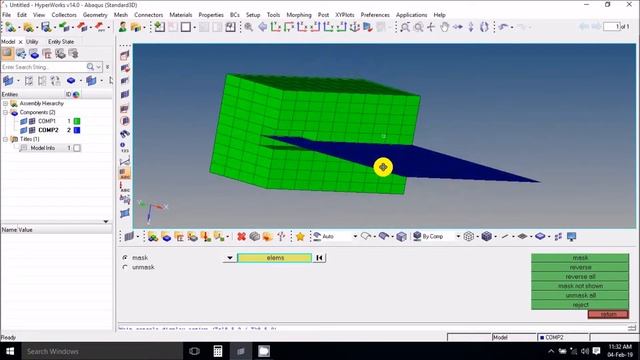Click the pan hand icon
Viewport: 640px width, 360px height.
pos(444,27)
